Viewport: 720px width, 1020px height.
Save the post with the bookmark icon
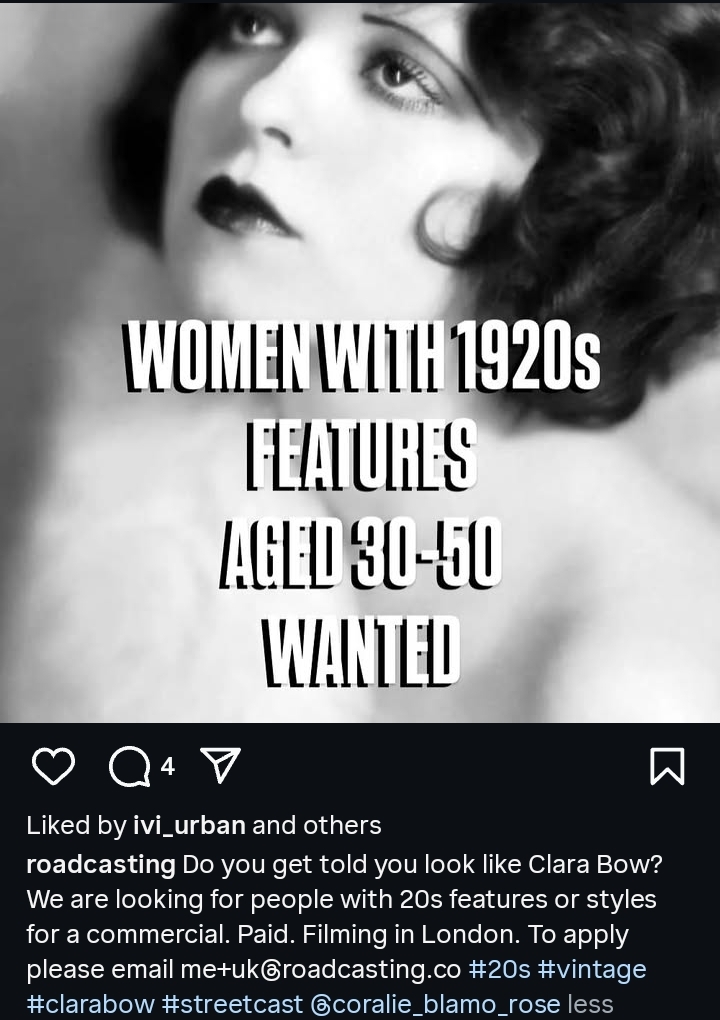[x=667, y=766]
